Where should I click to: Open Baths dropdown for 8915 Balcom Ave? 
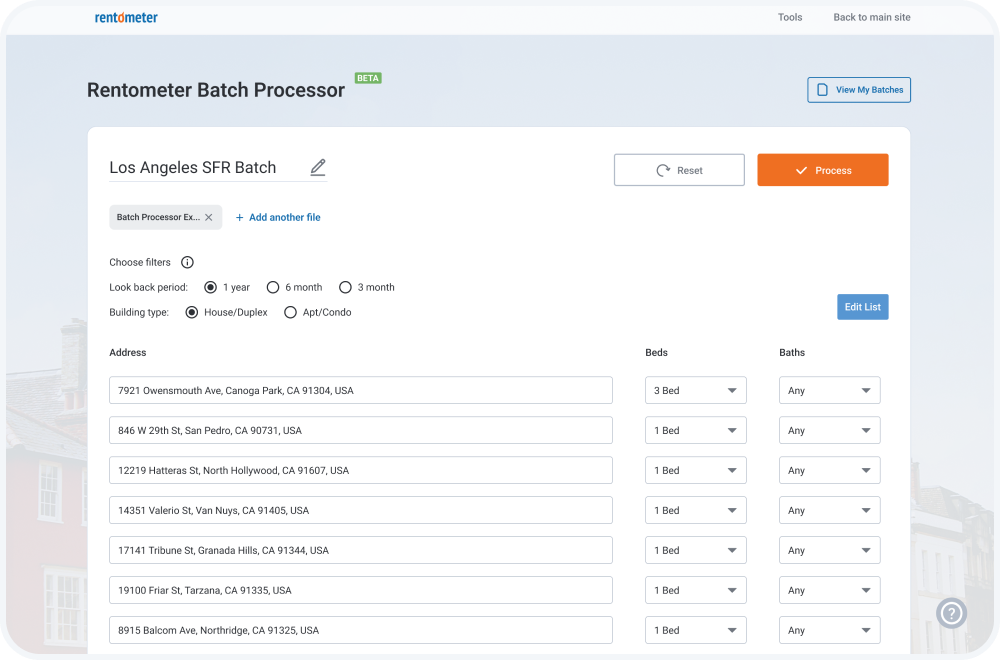pyautogui.click(x=830, y=630)
